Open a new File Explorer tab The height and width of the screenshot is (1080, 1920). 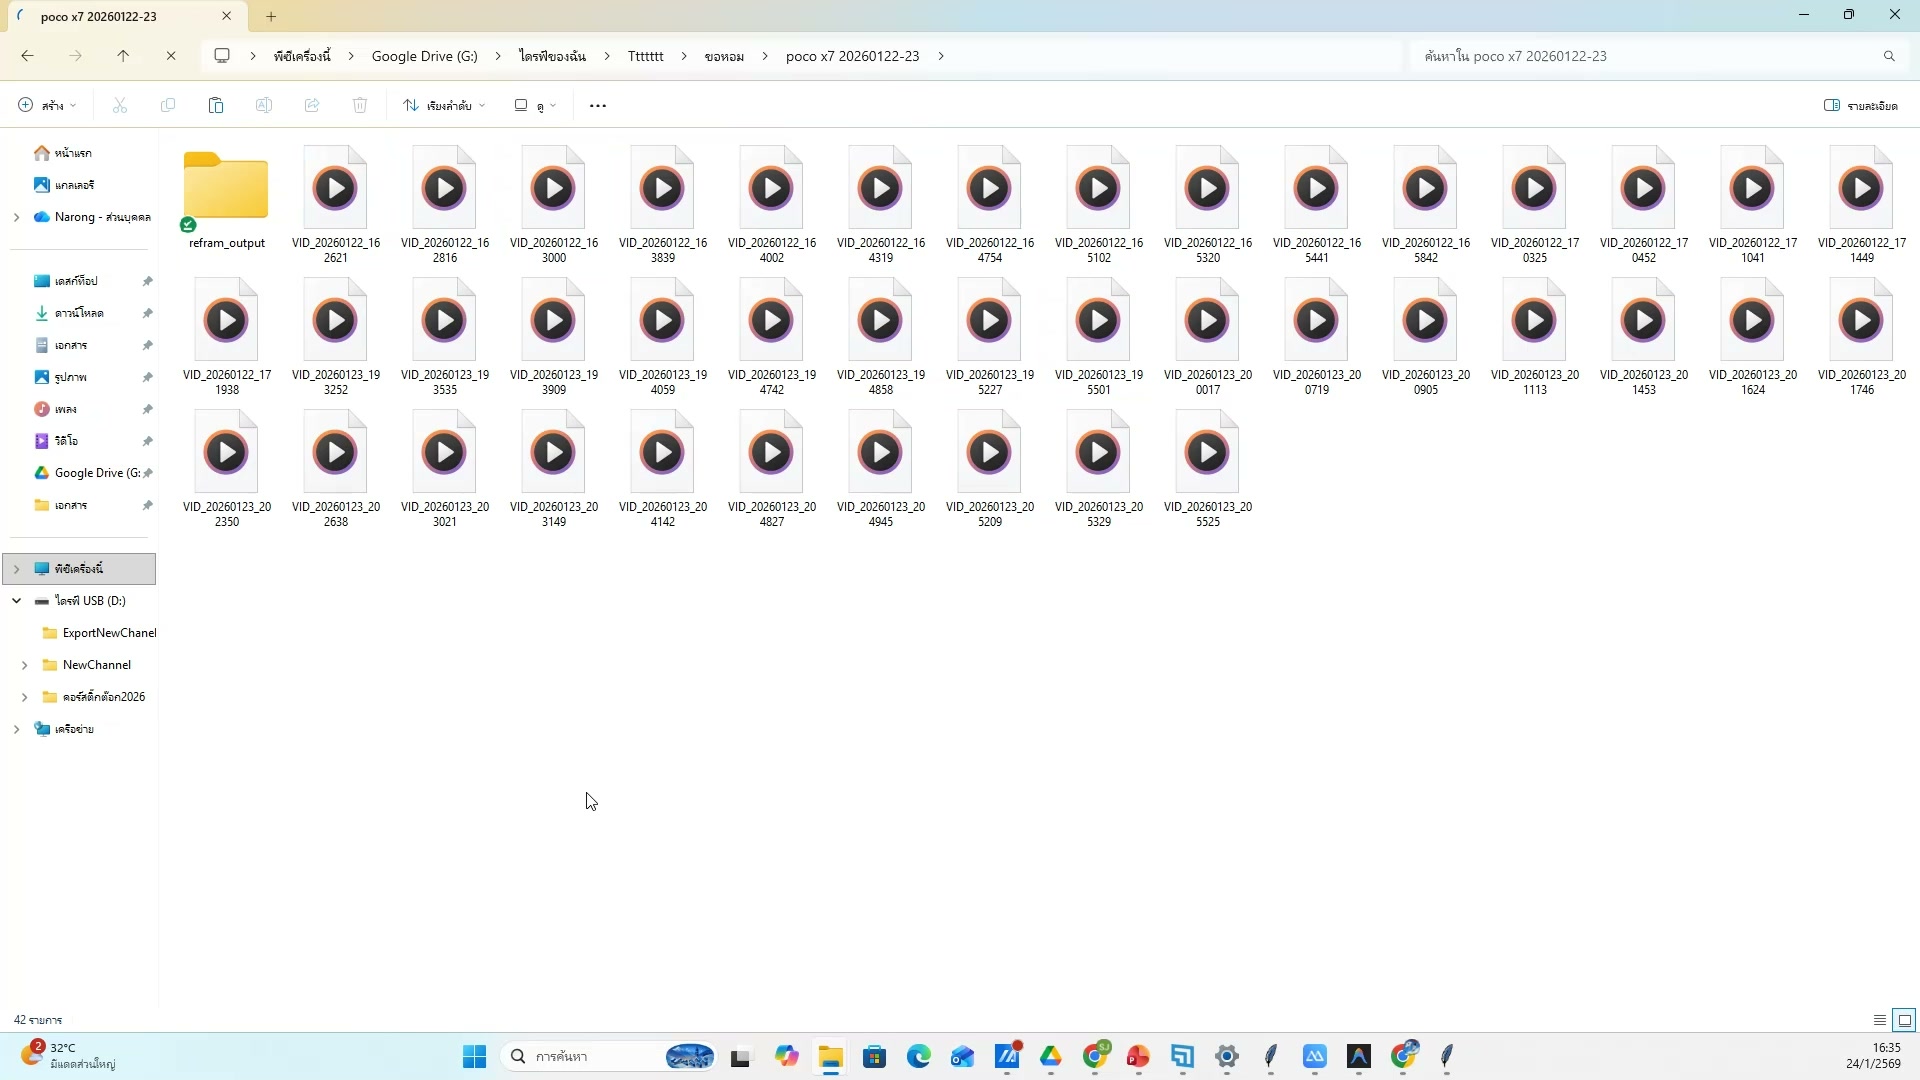[271, 16]
